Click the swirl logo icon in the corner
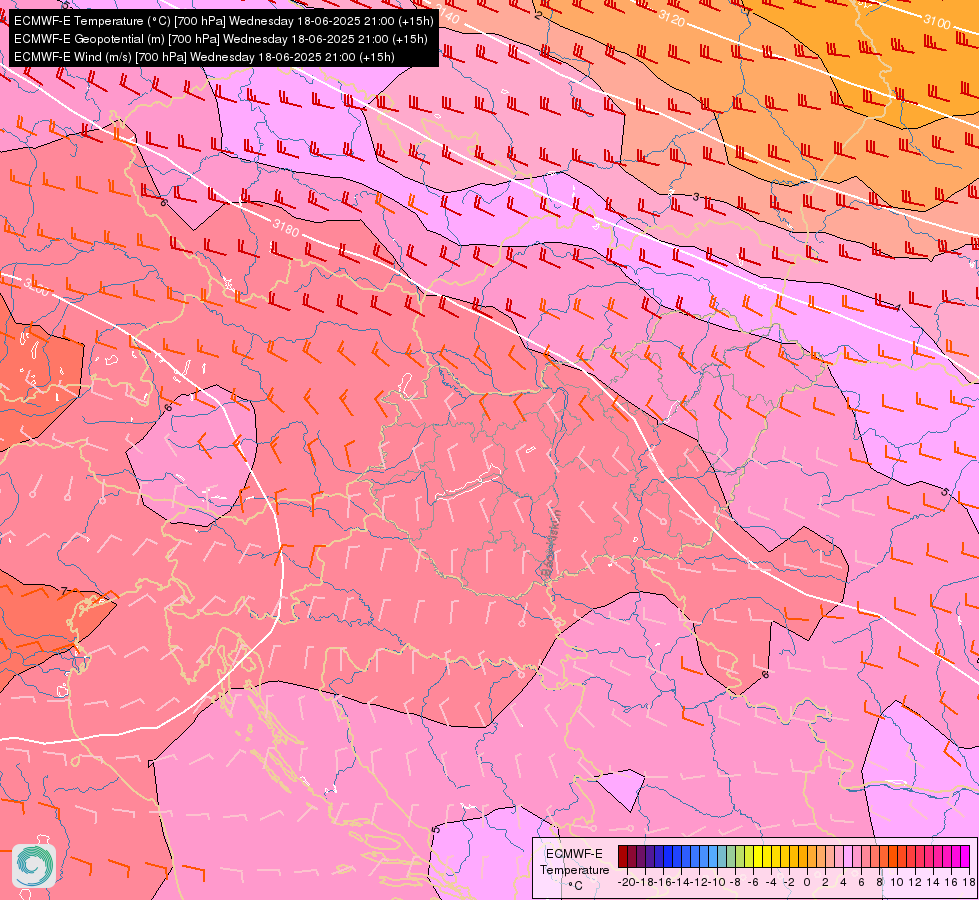 tap(34, 866)
